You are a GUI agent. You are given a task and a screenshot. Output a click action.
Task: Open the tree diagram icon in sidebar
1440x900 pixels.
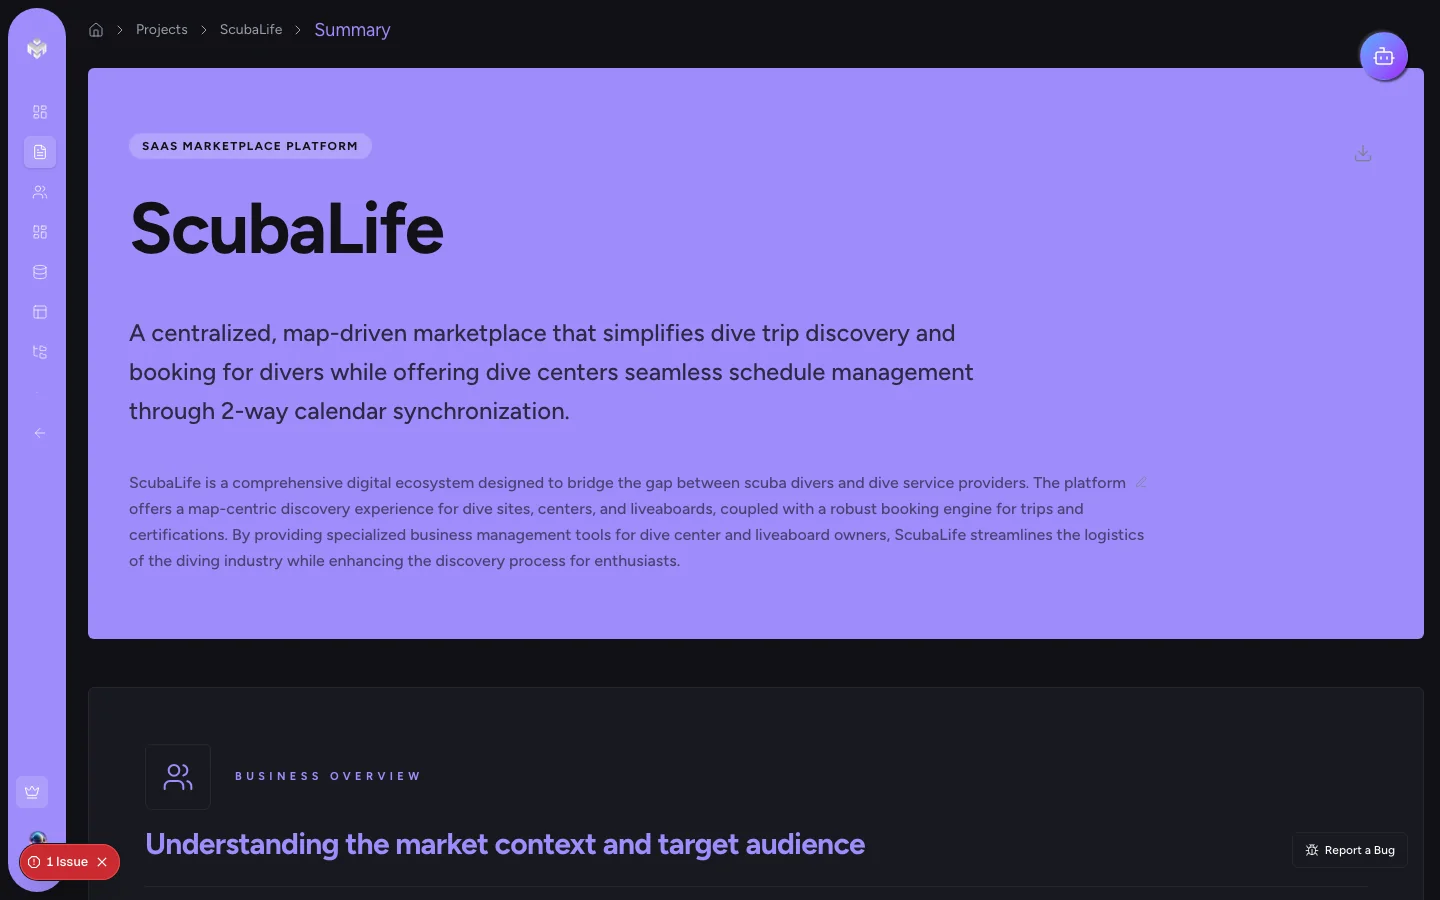(x=40, y=352)
